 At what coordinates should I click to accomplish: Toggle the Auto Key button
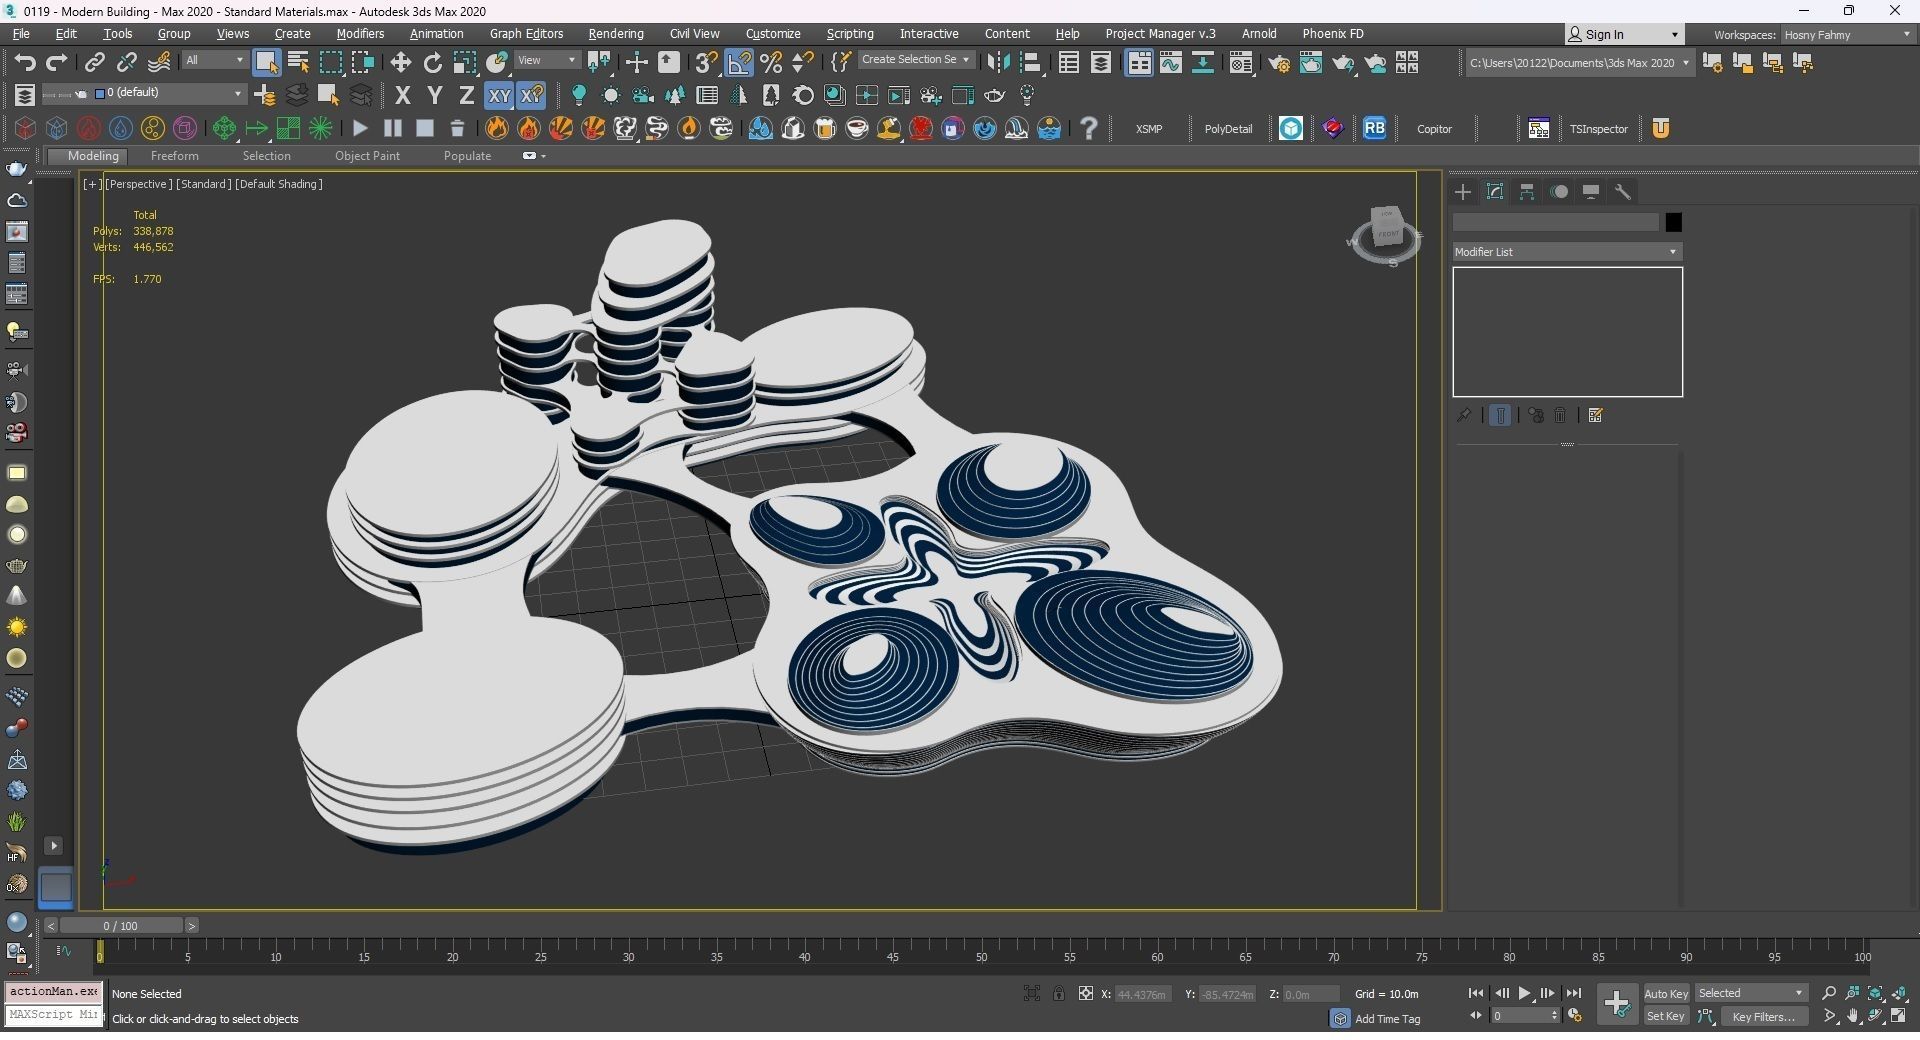pos(1665,993)
